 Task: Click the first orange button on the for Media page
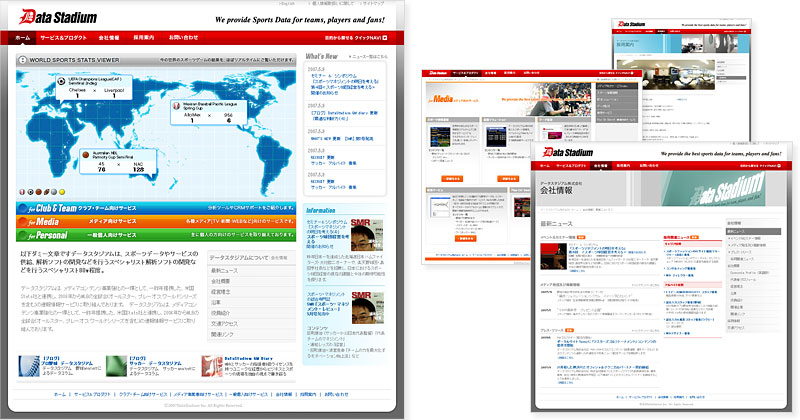pos(452,179)
